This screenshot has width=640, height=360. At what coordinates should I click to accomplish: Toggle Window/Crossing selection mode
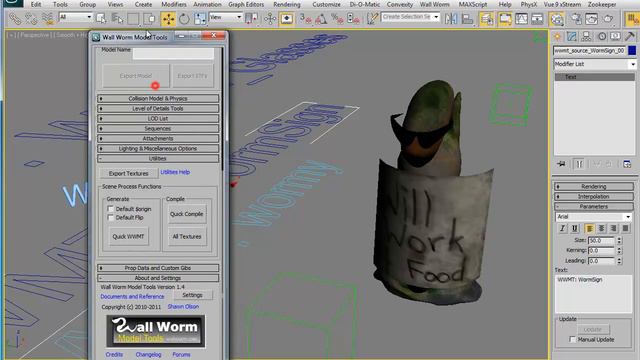pos(150,19)
